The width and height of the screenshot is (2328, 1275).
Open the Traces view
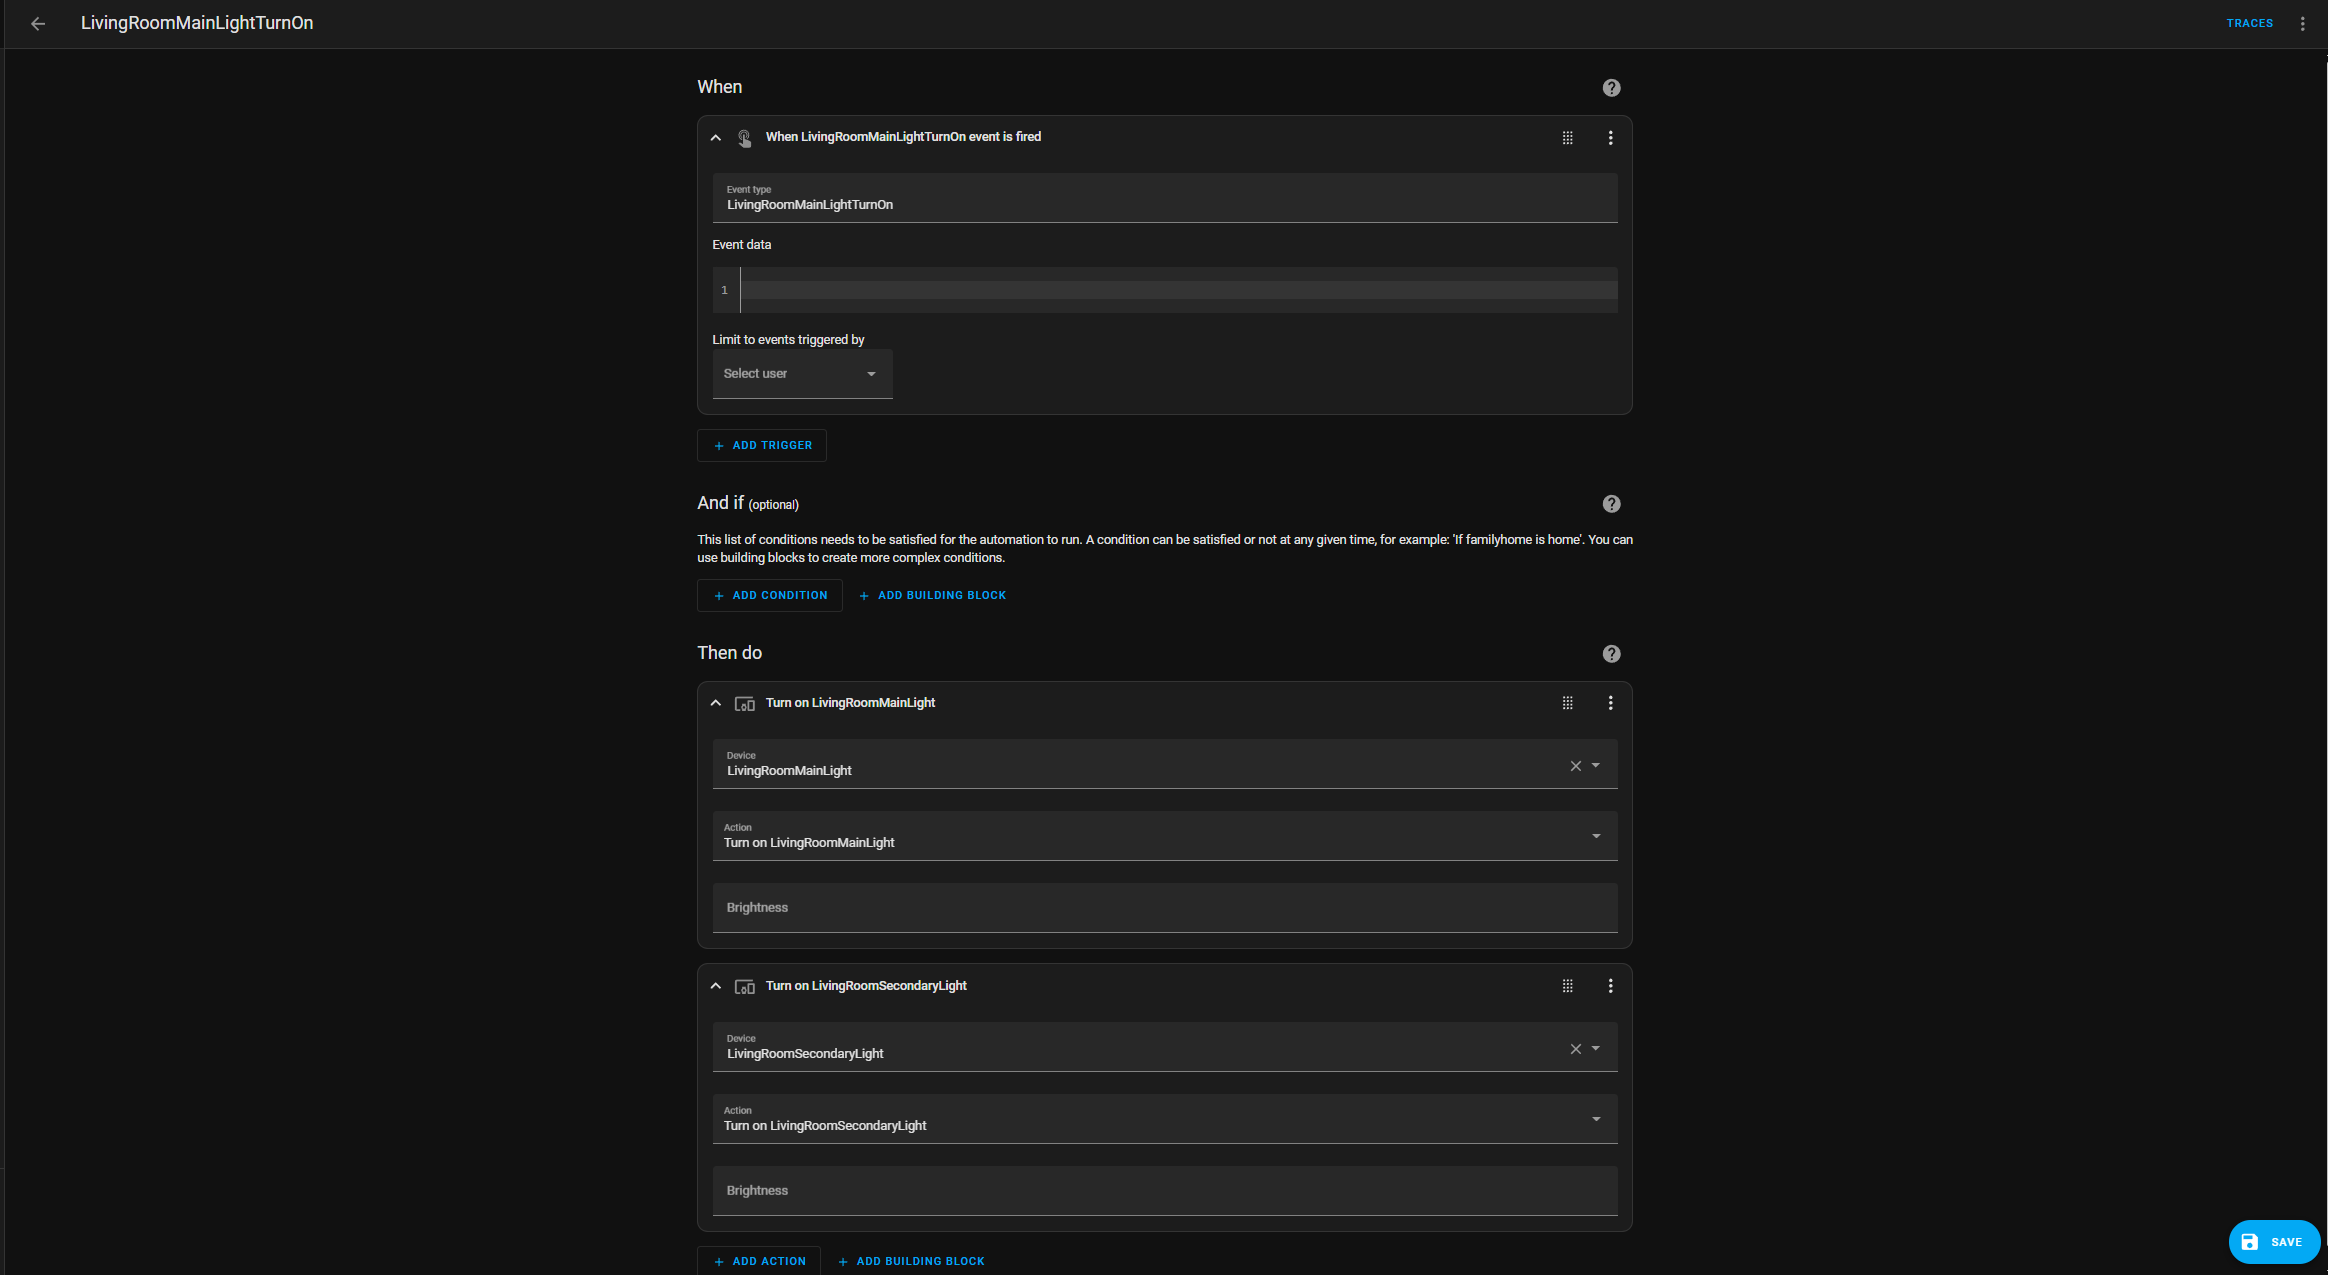tap(2249, 23)
